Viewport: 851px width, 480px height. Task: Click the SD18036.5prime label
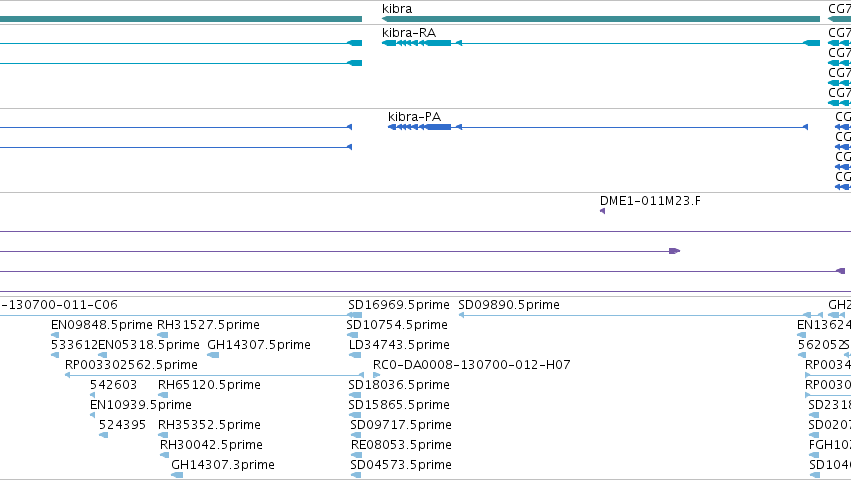[399, 385]
